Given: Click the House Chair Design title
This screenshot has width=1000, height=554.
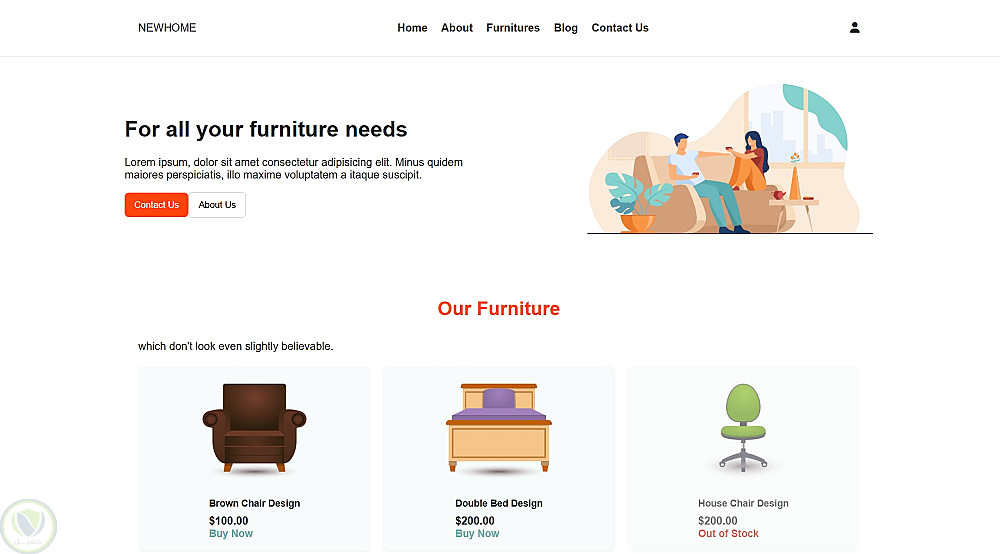Looking at the screenshot, I should click(743, 503).
